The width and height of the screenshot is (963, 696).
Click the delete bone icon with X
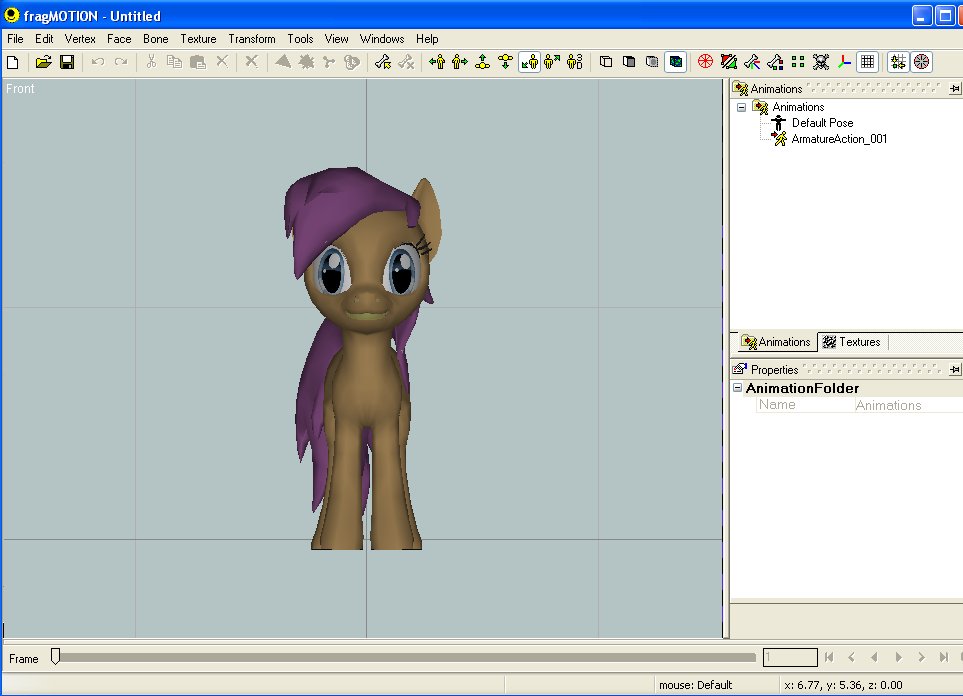406,62
